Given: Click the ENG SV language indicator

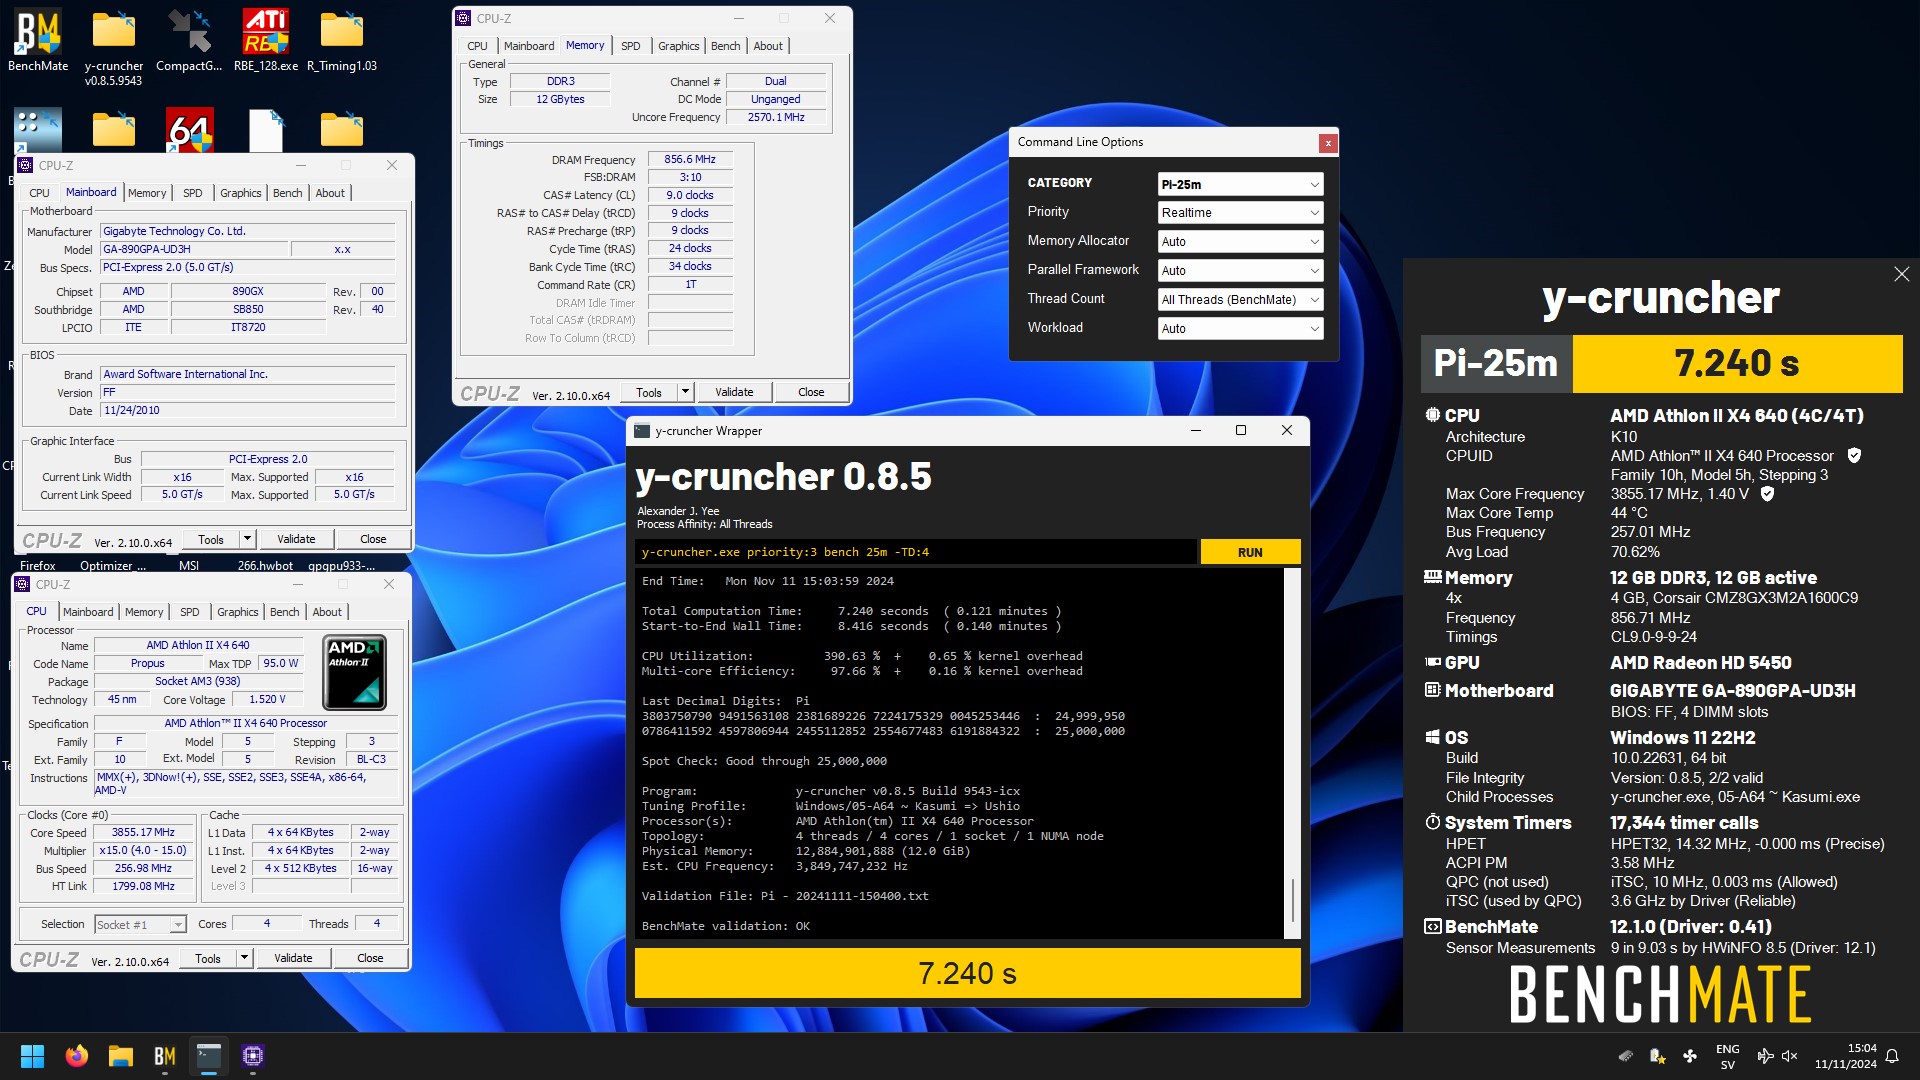Looking at the screenshot, I should pos(1727,1056).
